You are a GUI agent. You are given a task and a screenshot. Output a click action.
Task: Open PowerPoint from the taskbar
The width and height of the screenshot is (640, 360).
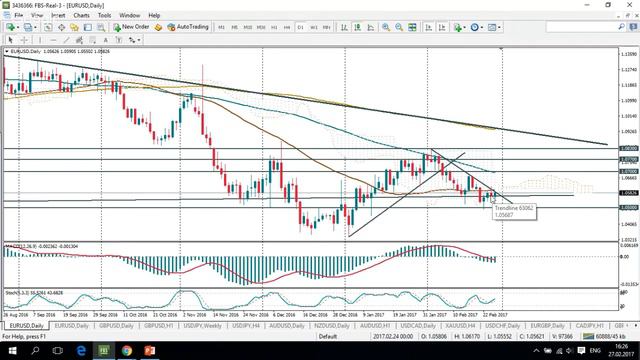150,351
